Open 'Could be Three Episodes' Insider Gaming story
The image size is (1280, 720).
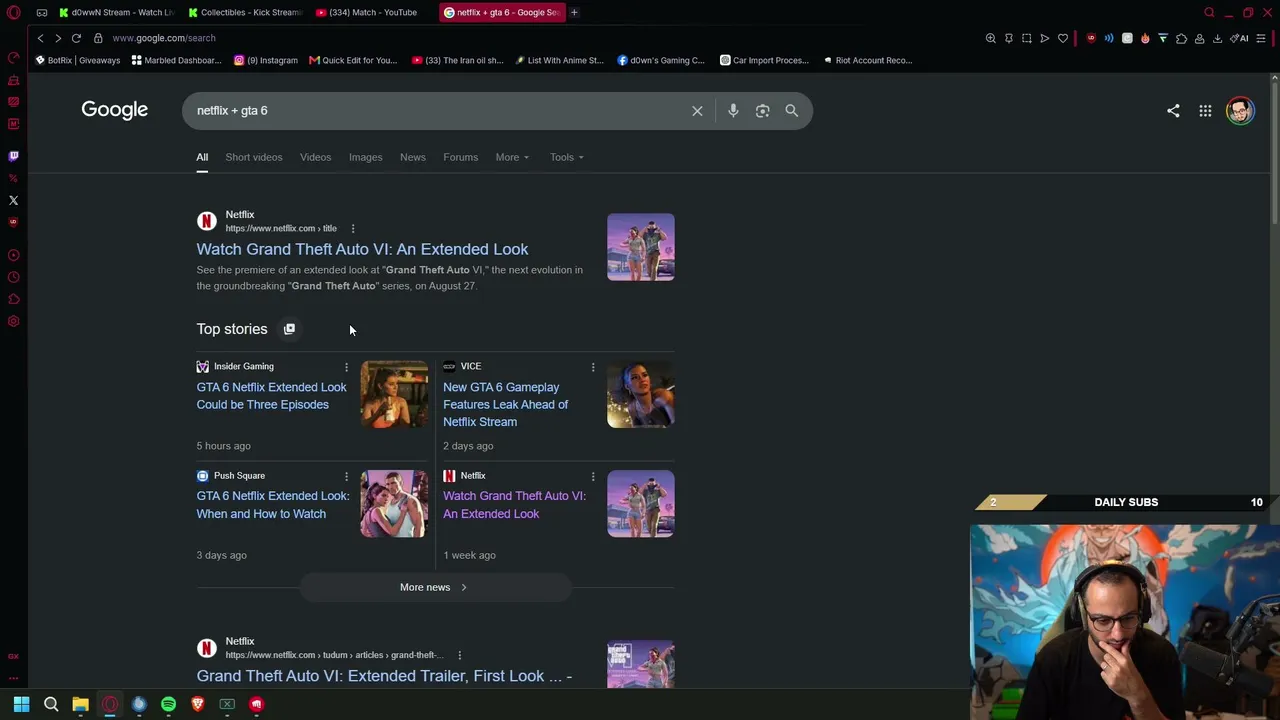coord(271,396)
